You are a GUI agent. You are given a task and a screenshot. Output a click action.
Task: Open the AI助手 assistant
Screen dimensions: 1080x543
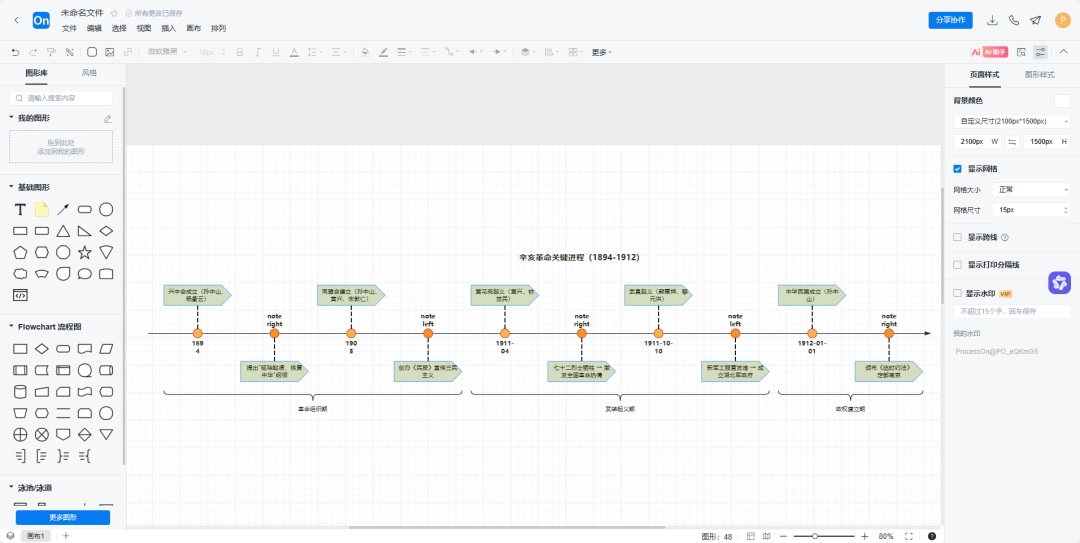point(988,52)
